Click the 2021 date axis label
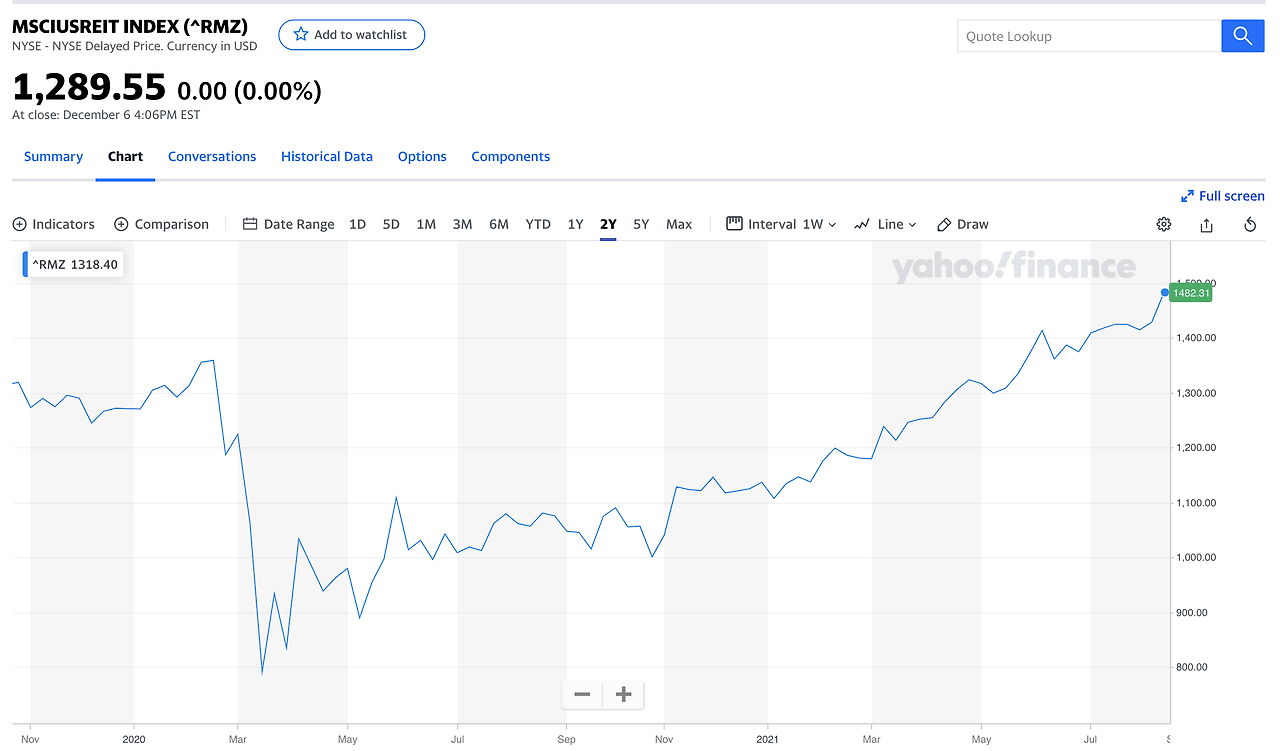The image size is (1280, 751). click(767, 740)
